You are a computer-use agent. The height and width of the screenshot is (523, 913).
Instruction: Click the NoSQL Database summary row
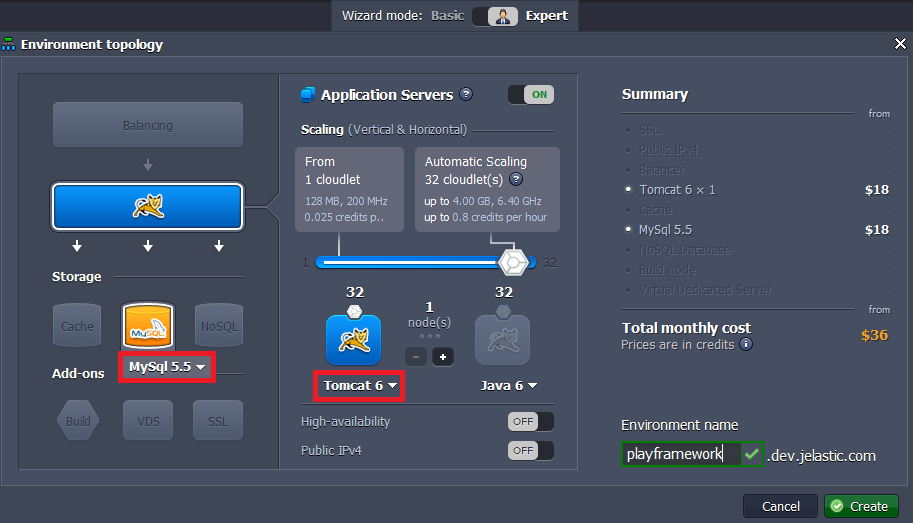(756, 250)
